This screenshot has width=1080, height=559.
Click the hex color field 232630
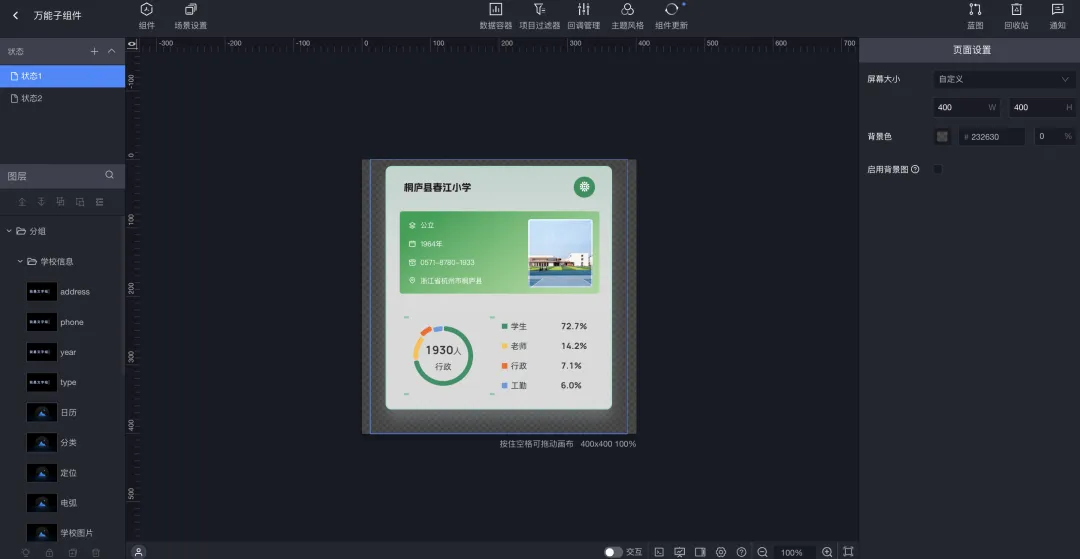point(992,136)
